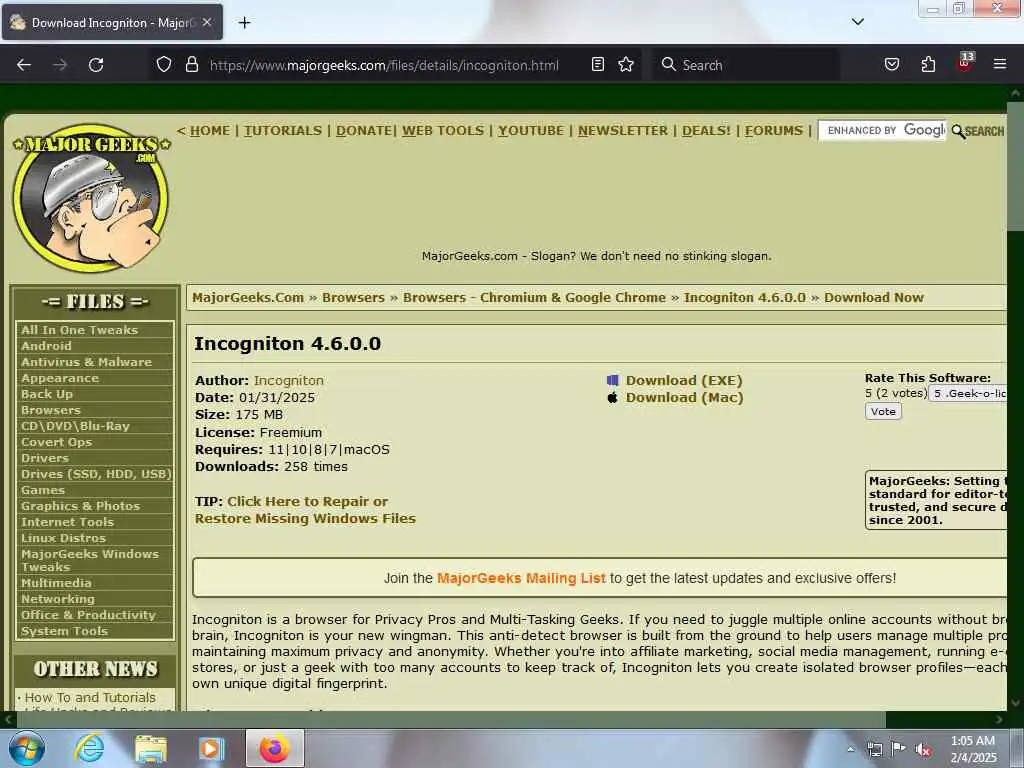Open the TUTORIALS menu link
The image size is (1024, 768).
tap(283, 131)
